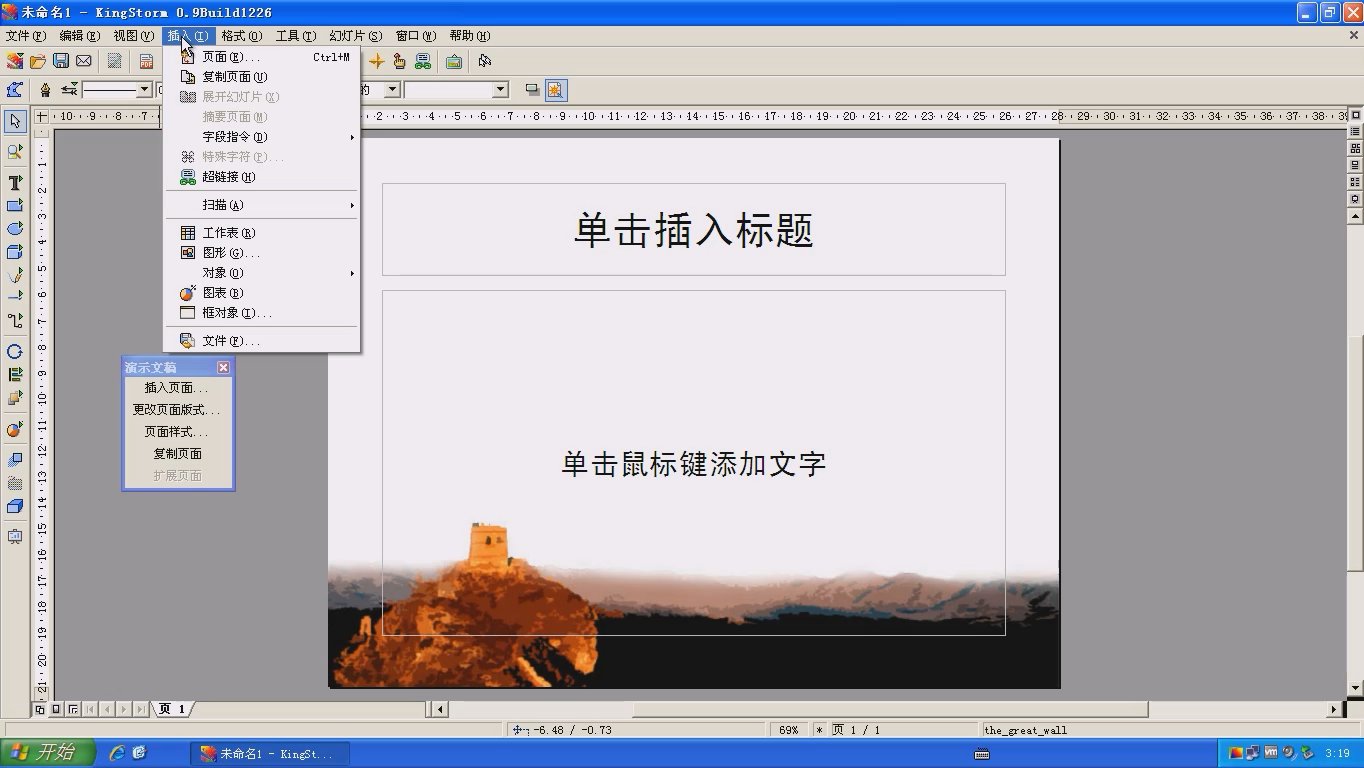Choose the Ellipse drawing tool
The height and width of the screenshot is (768, 1364).
click(15, 229)
